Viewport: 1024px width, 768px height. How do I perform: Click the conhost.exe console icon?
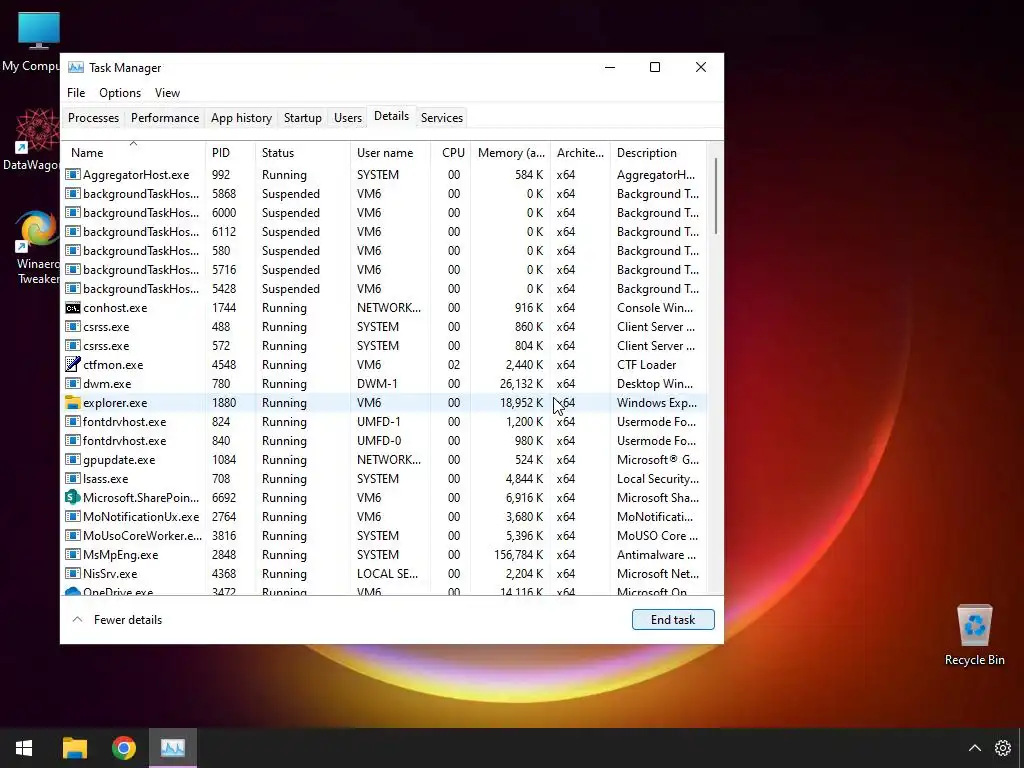pyautogui.click(x=72, y=308)
